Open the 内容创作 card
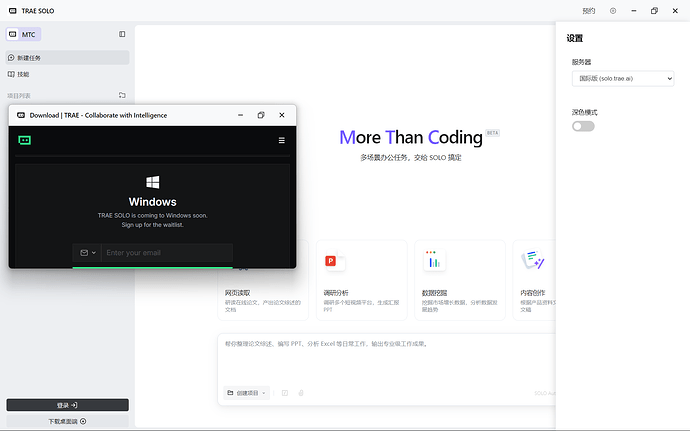This screenshot has height=431, width=690. [x=534, y=280]
